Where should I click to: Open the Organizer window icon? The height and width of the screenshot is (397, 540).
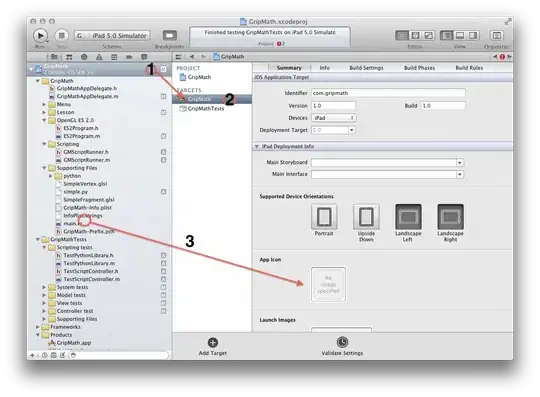pos(497,35)
